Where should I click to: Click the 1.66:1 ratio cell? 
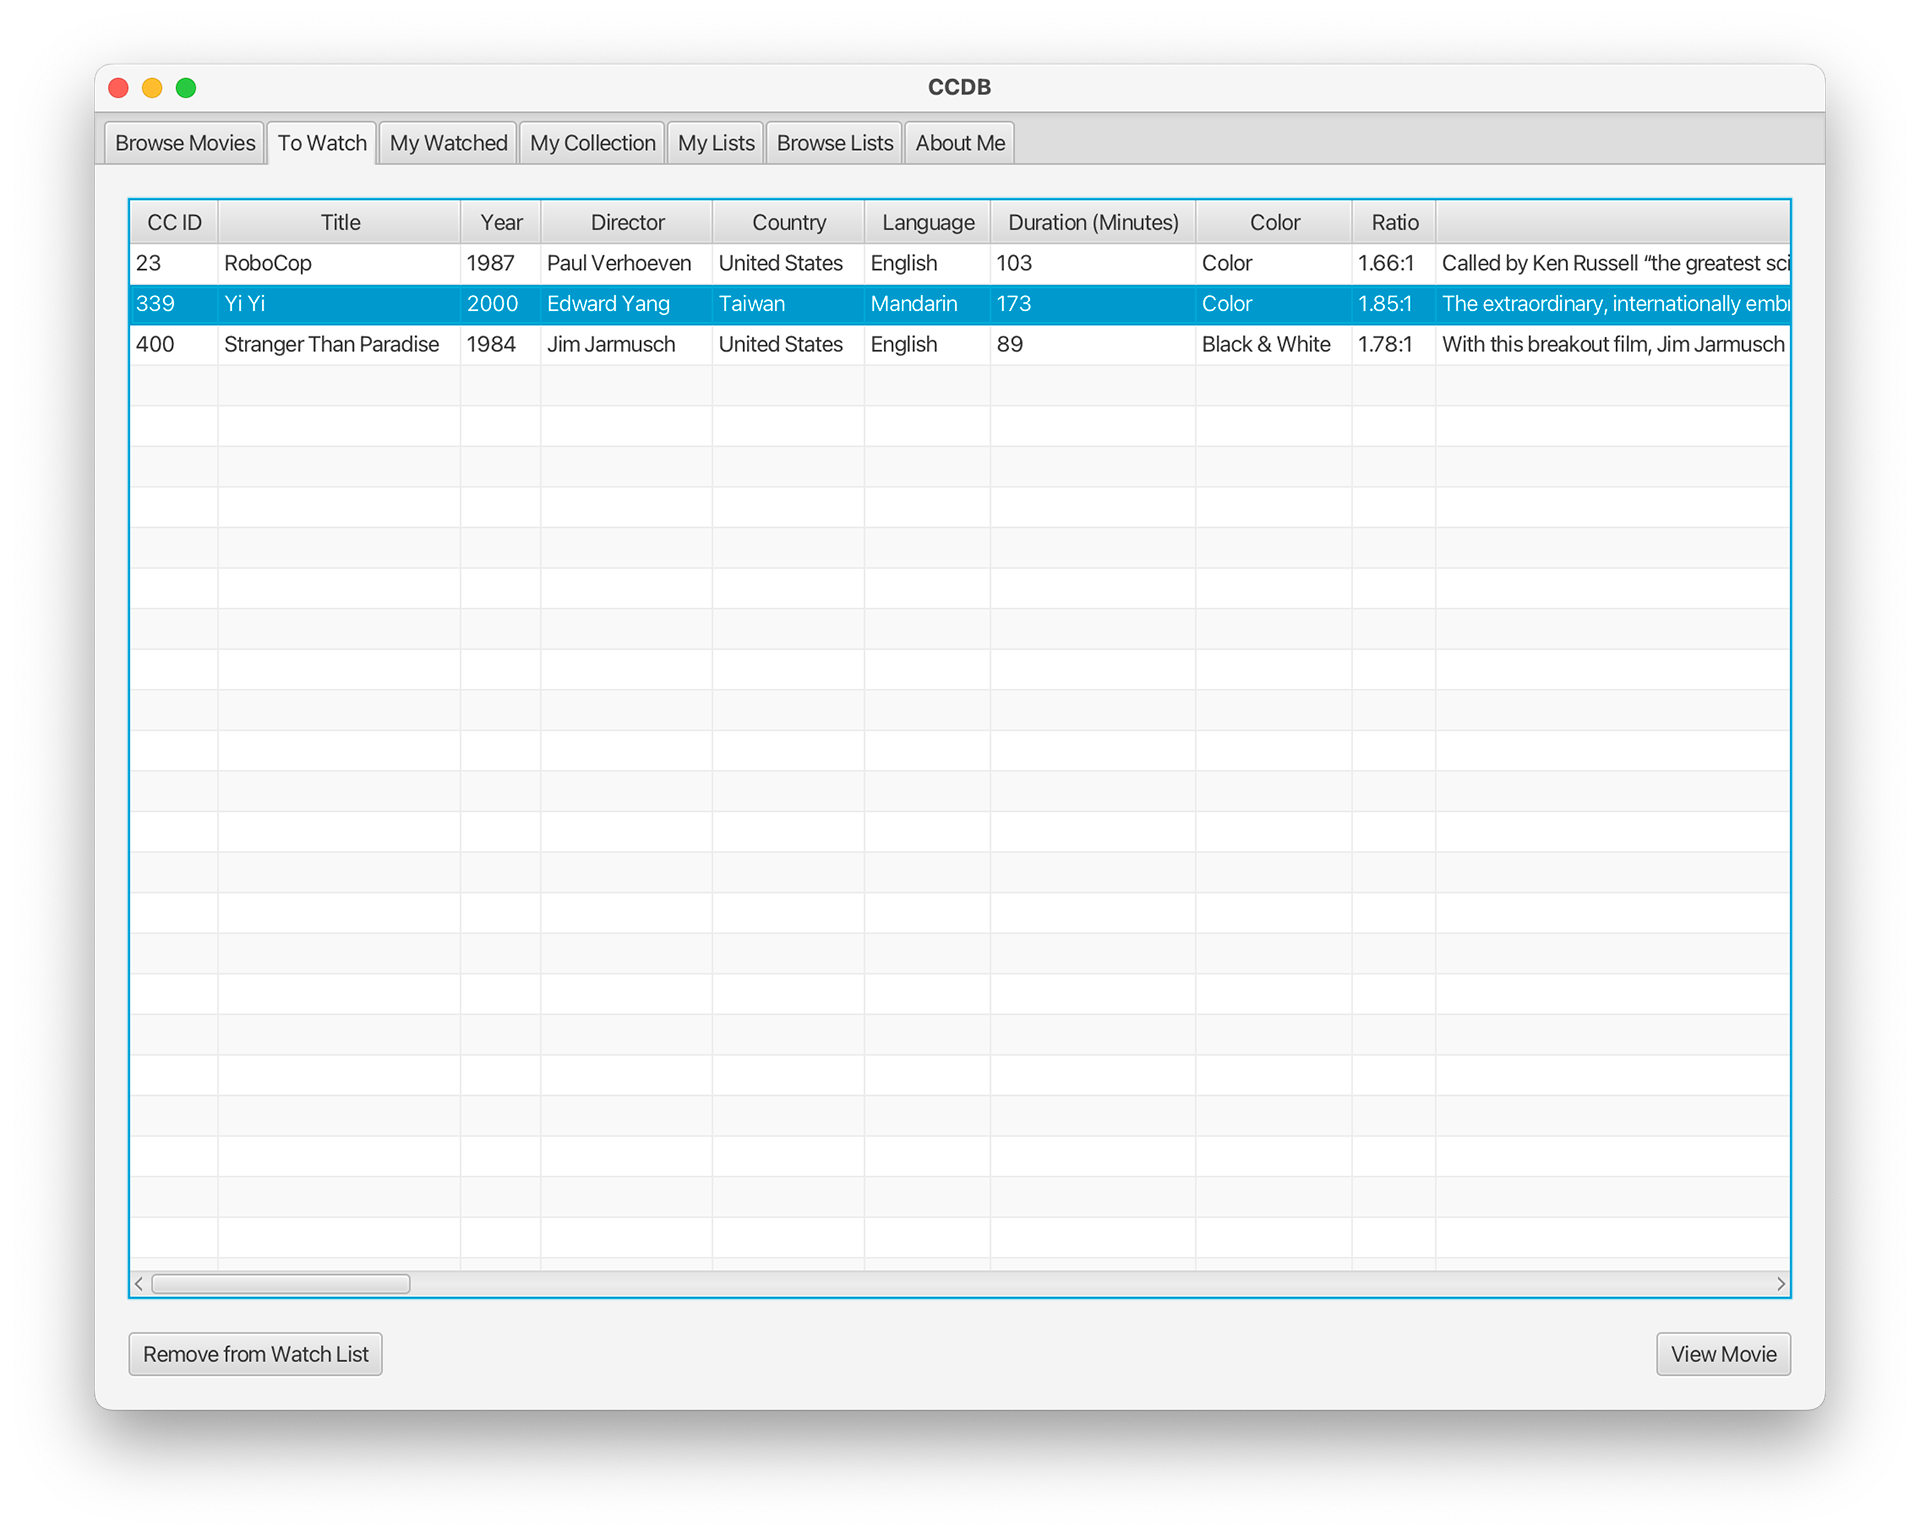point(1394,263)
